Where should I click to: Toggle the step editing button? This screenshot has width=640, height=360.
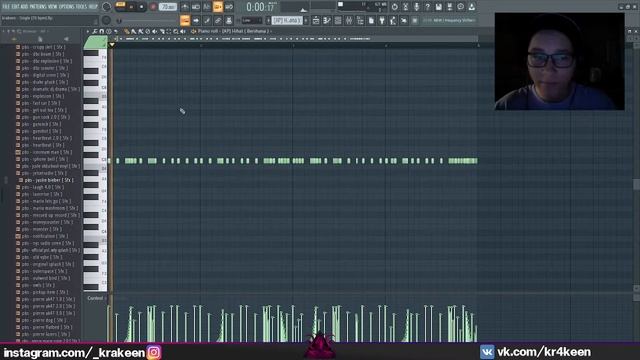pos(207,20)
